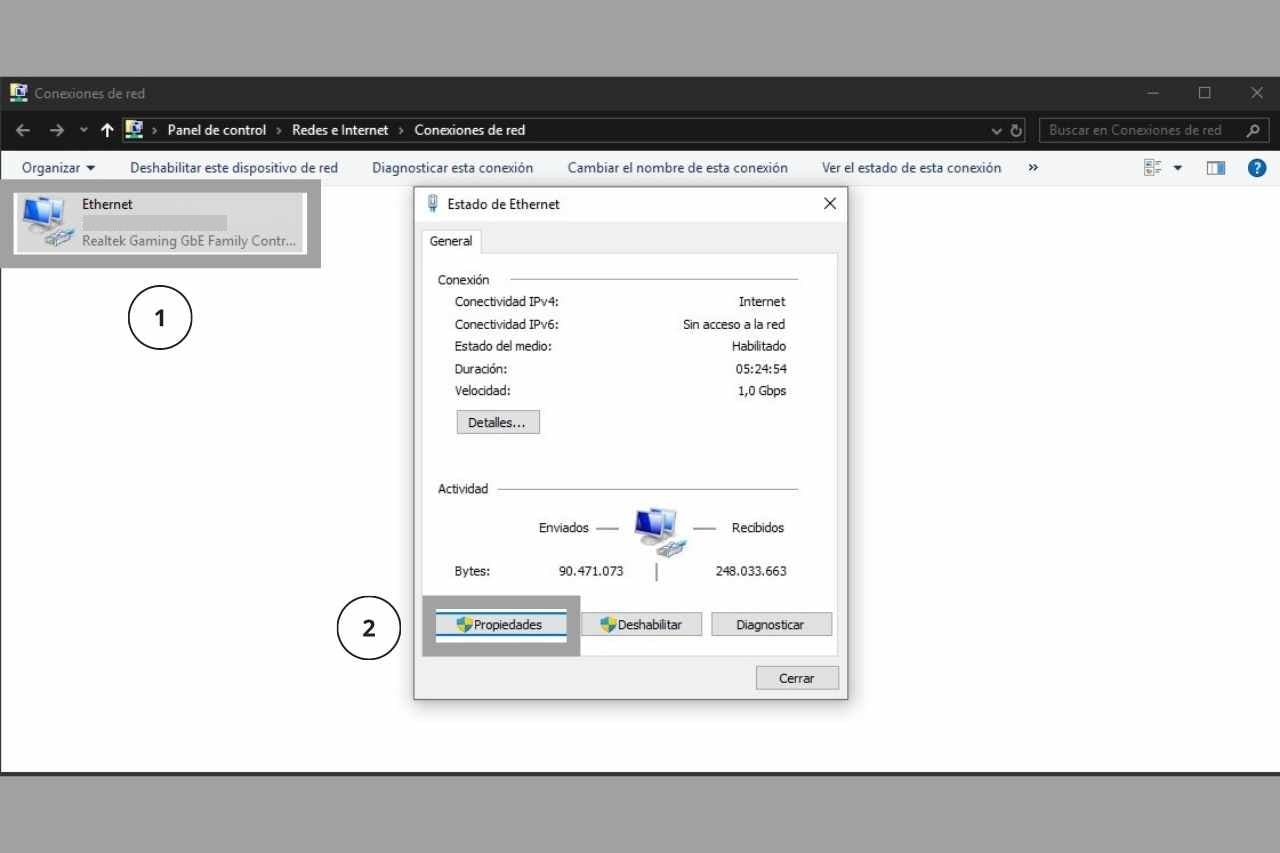Viewport: 1280px width, 853px height.
Task: Click the network computers icon in Estado dialog
Action: (x=658, y=530)
